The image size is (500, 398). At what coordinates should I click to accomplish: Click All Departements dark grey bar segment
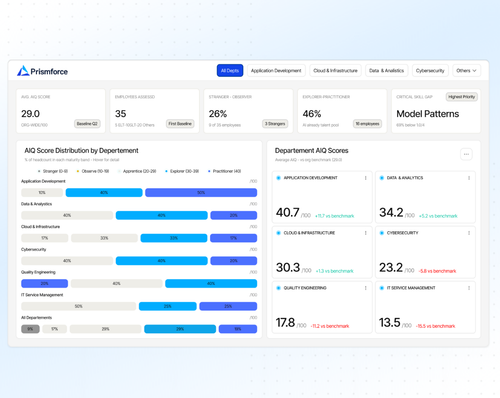30,329
